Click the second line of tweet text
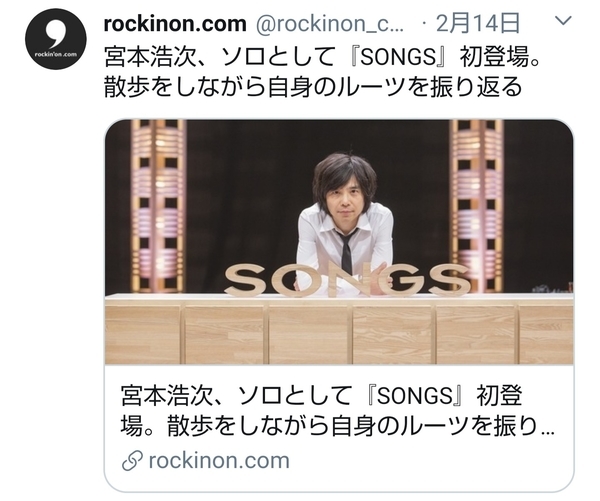The image size is (600, 501). (x=313, y=87)
